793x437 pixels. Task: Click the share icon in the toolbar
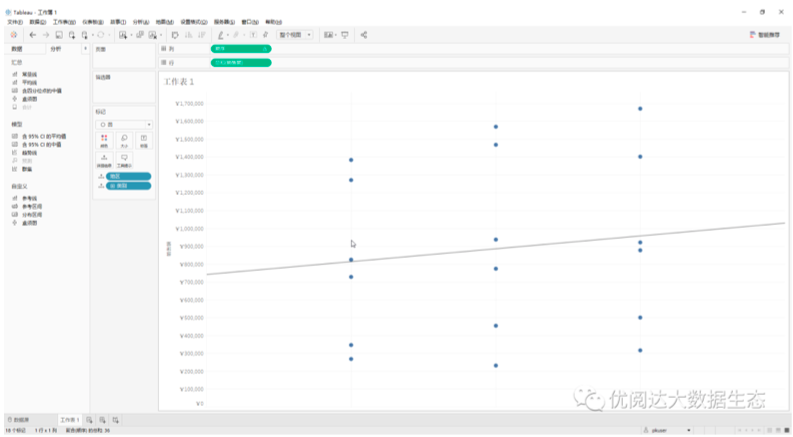click(364, 34)
